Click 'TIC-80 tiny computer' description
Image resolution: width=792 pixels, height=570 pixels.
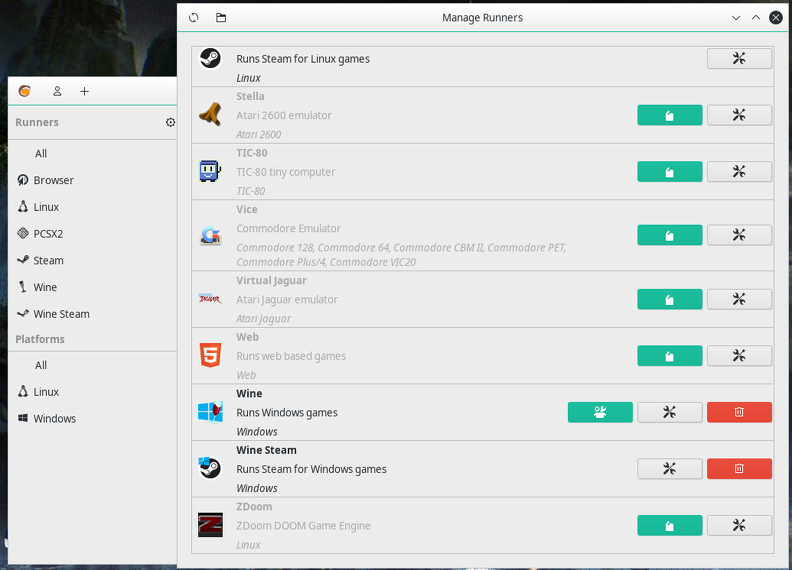[286, 172]
